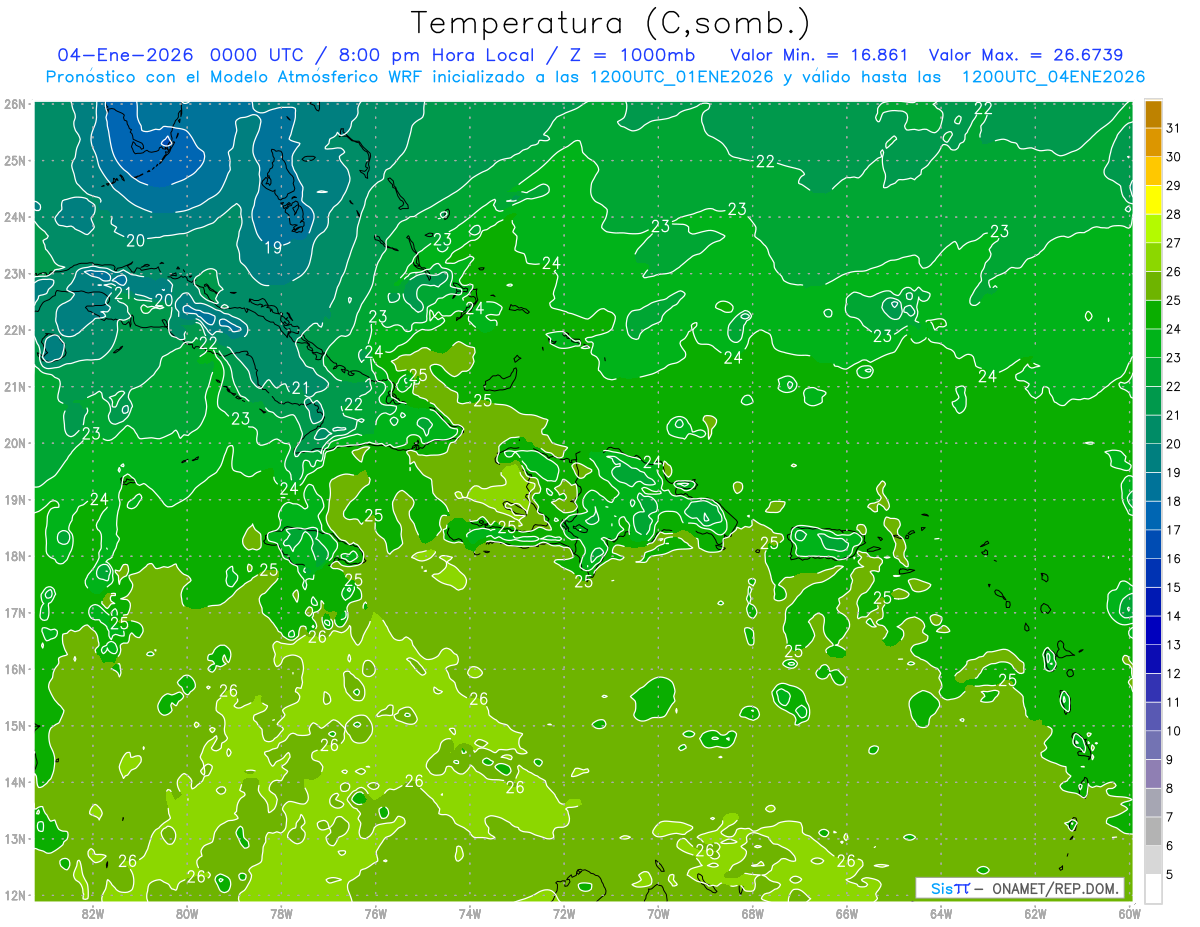Click the 80W longitude axis label
The height and width of the screenshot is (927, 1200).
click(187, 912)
